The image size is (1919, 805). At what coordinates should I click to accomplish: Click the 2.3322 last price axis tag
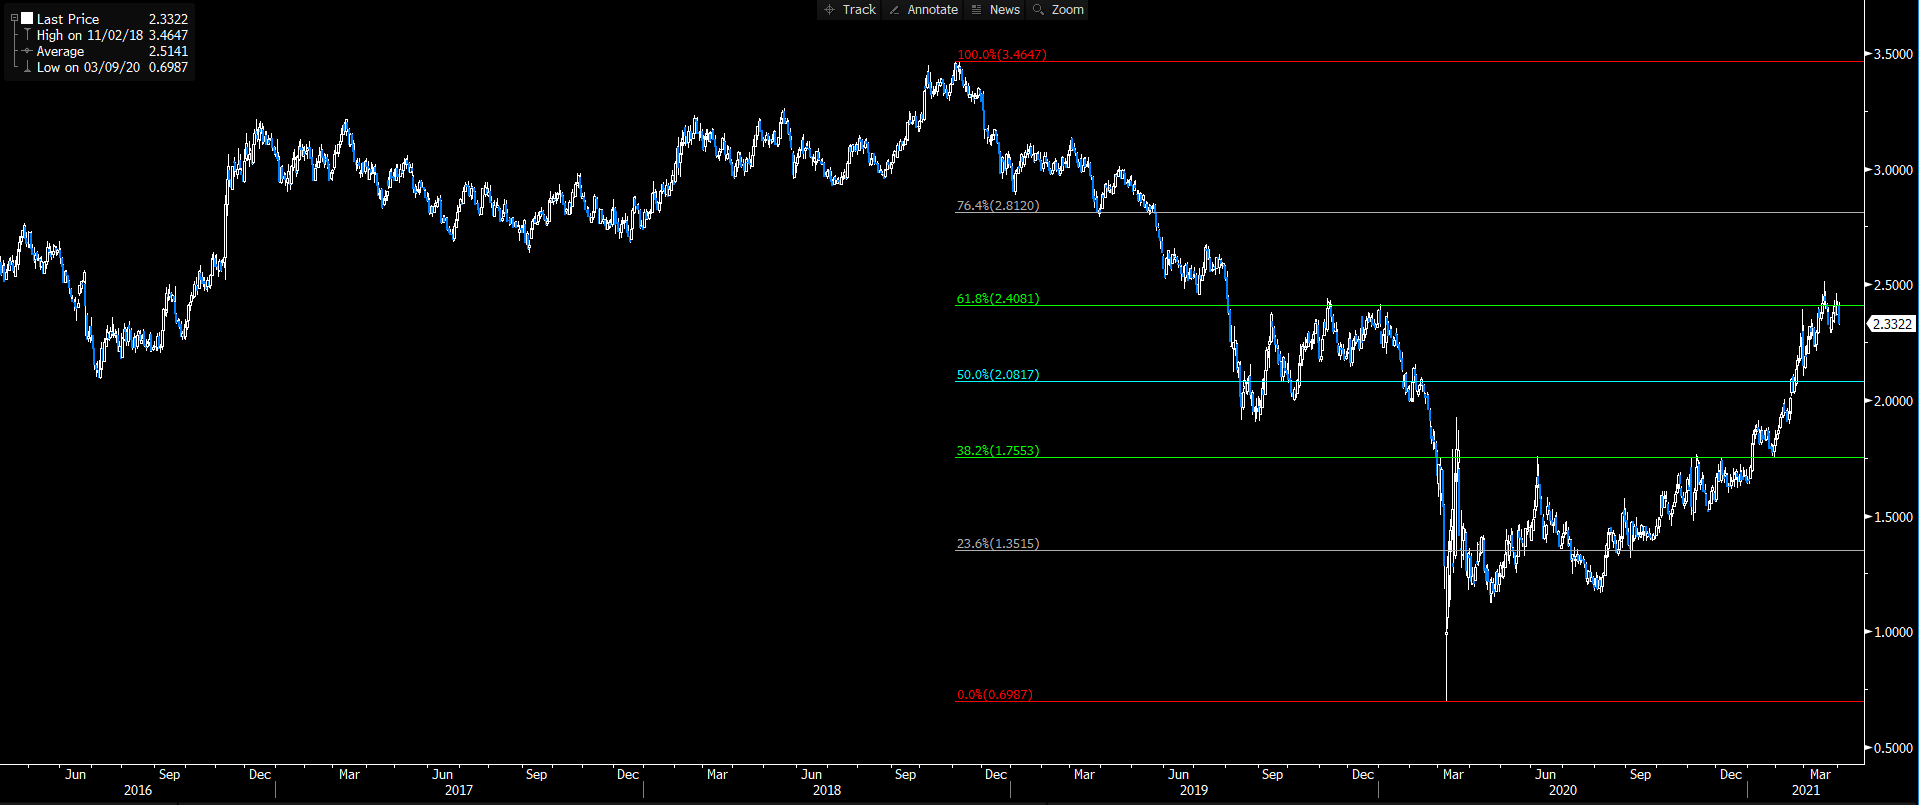coord(1892,324)
